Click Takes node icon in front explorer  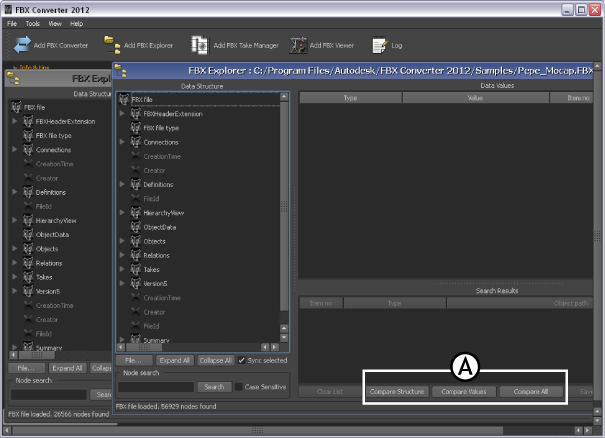point(136,269)
